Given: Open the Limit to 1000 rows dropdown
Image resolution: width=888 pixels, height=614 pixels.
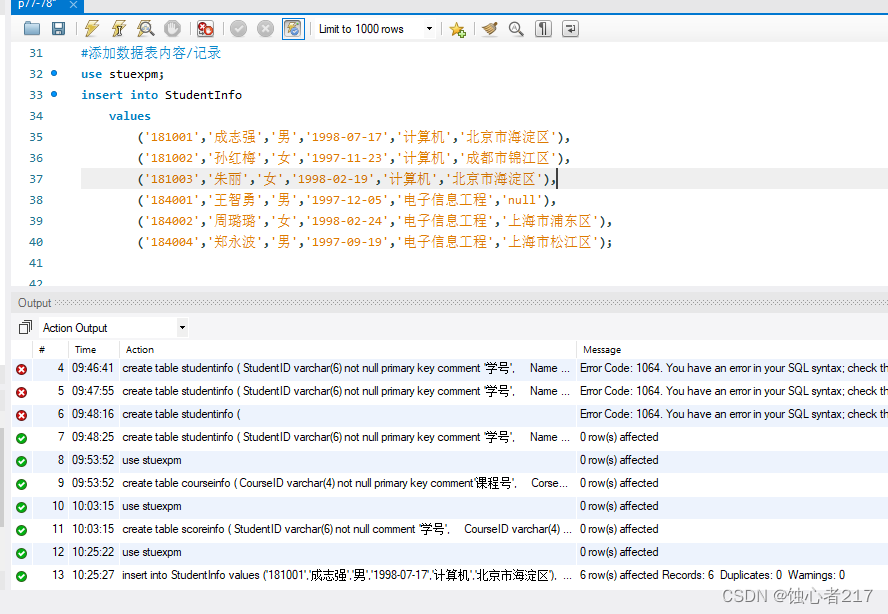Looking at the screenshot, I should pos(428,29).
